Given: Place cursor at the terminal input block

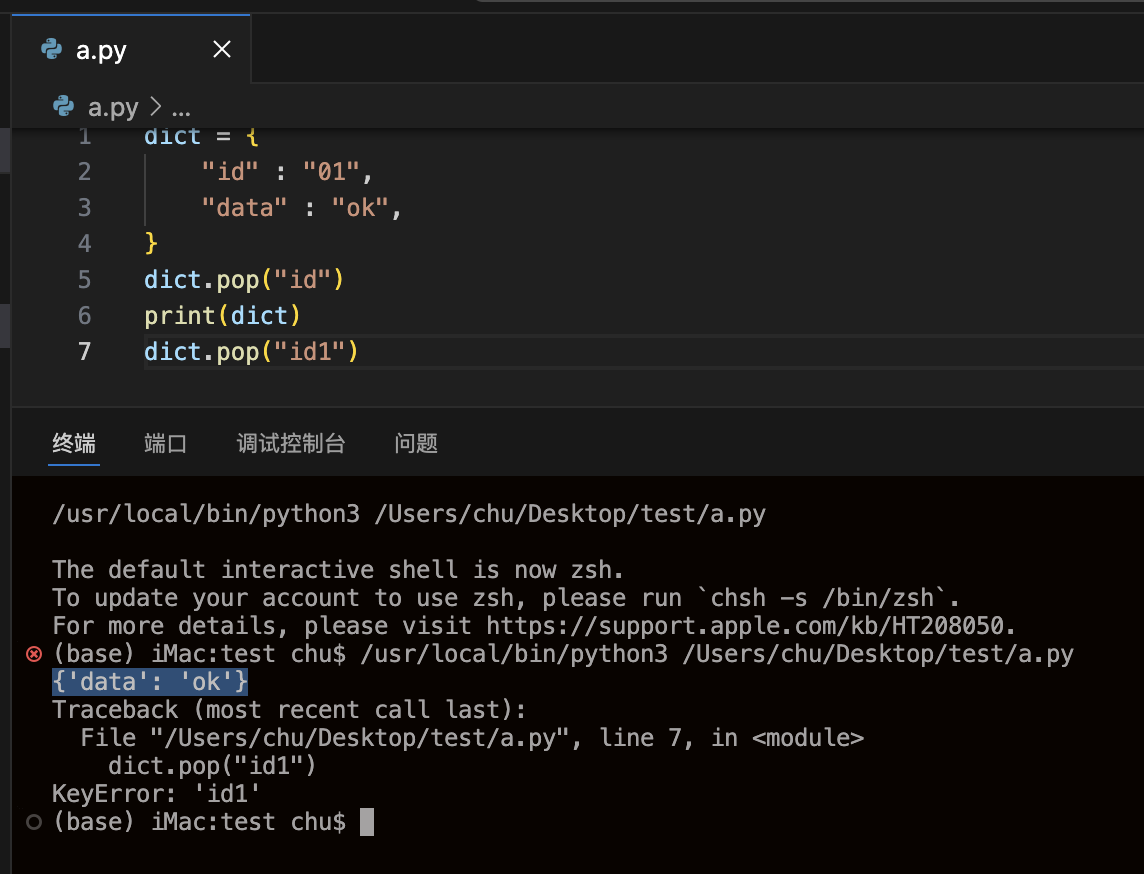Looking at the screenshot, I should coord(365,821).
